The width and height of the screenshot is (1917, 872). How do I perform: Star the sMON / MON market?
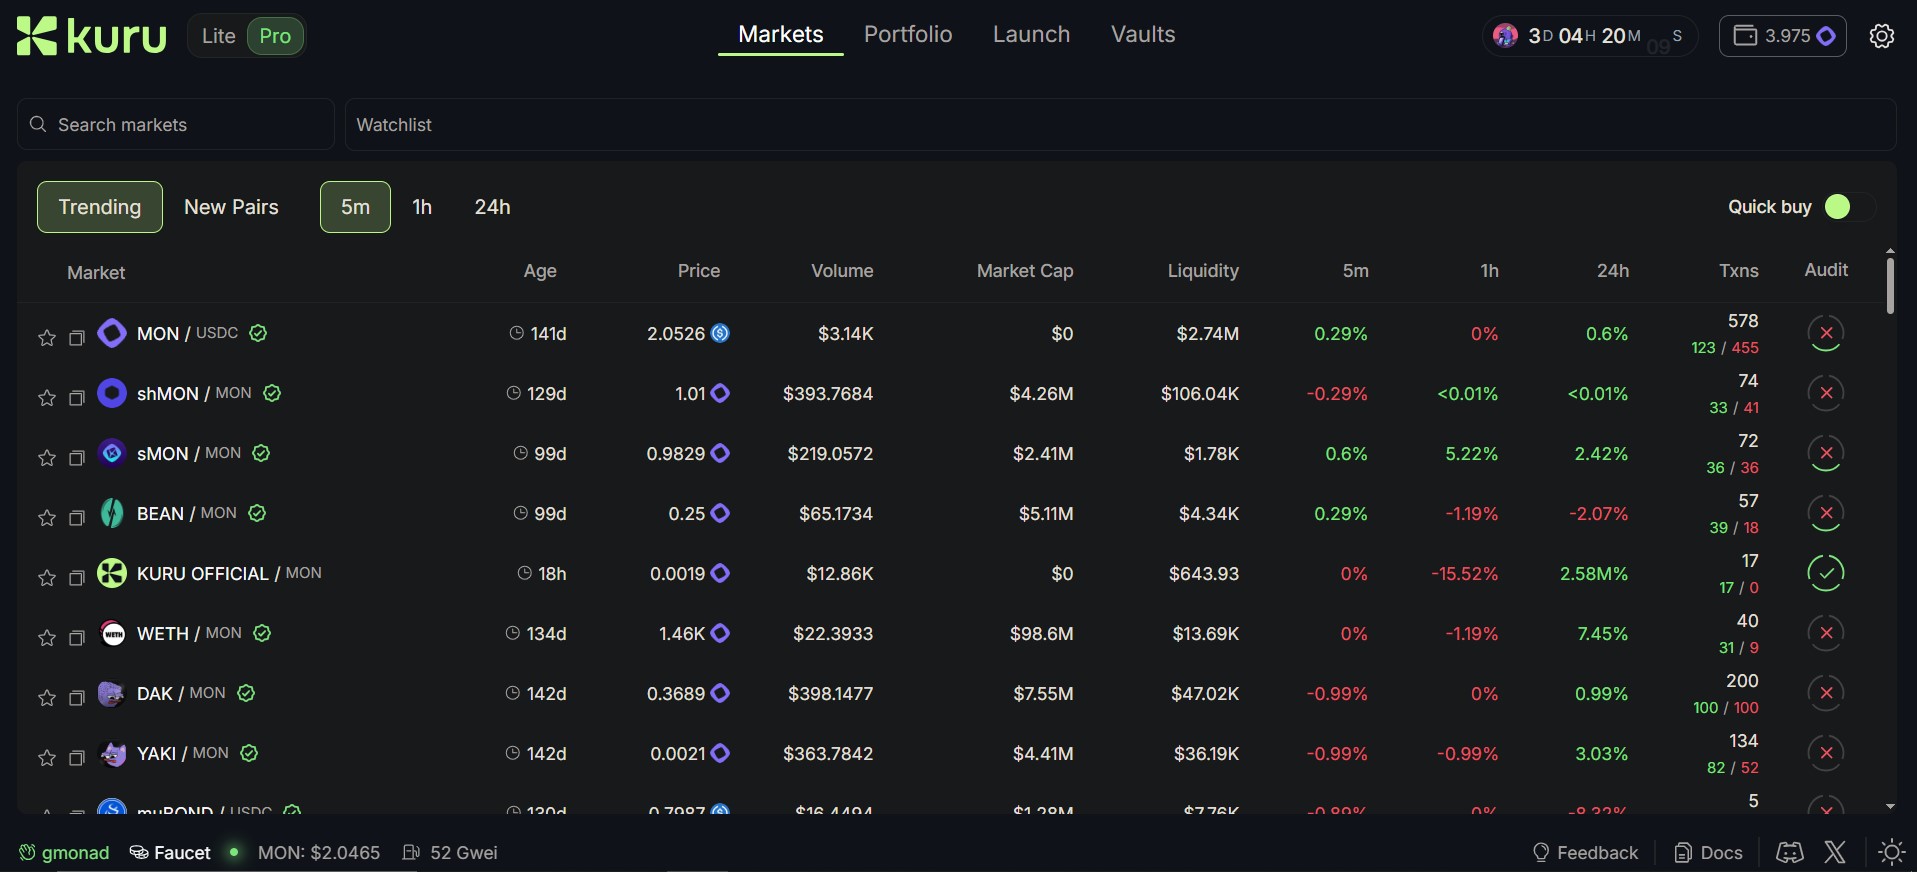coord(46,458)
